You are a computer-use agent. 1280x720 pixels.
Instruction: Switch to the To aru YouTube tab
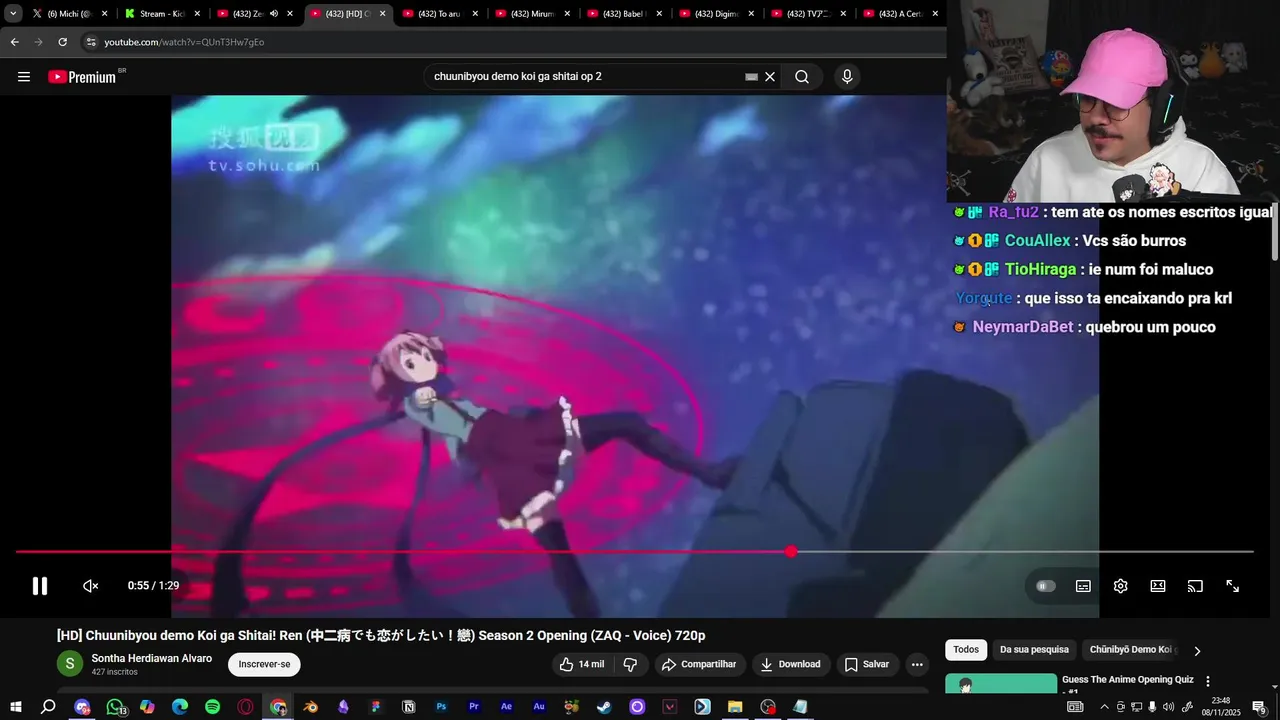pyautogui.click(x=438, y=14)
